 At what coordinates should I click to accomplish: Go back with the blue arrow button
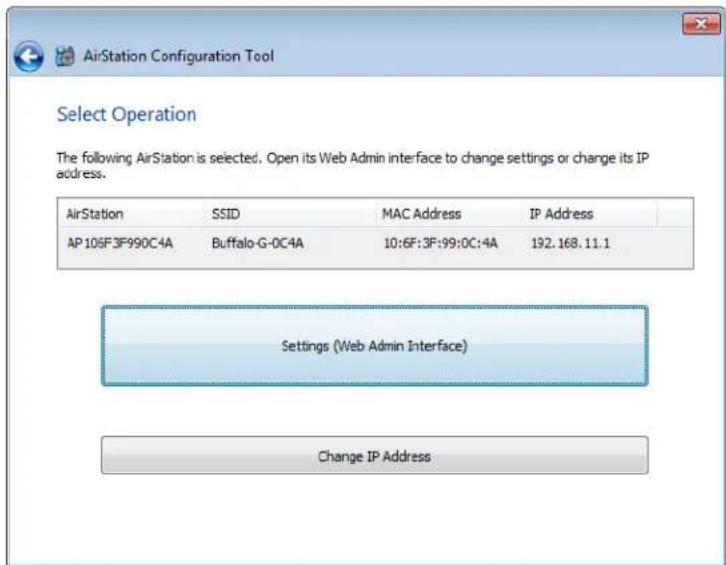pyautogui.click(x=29, y=56)
